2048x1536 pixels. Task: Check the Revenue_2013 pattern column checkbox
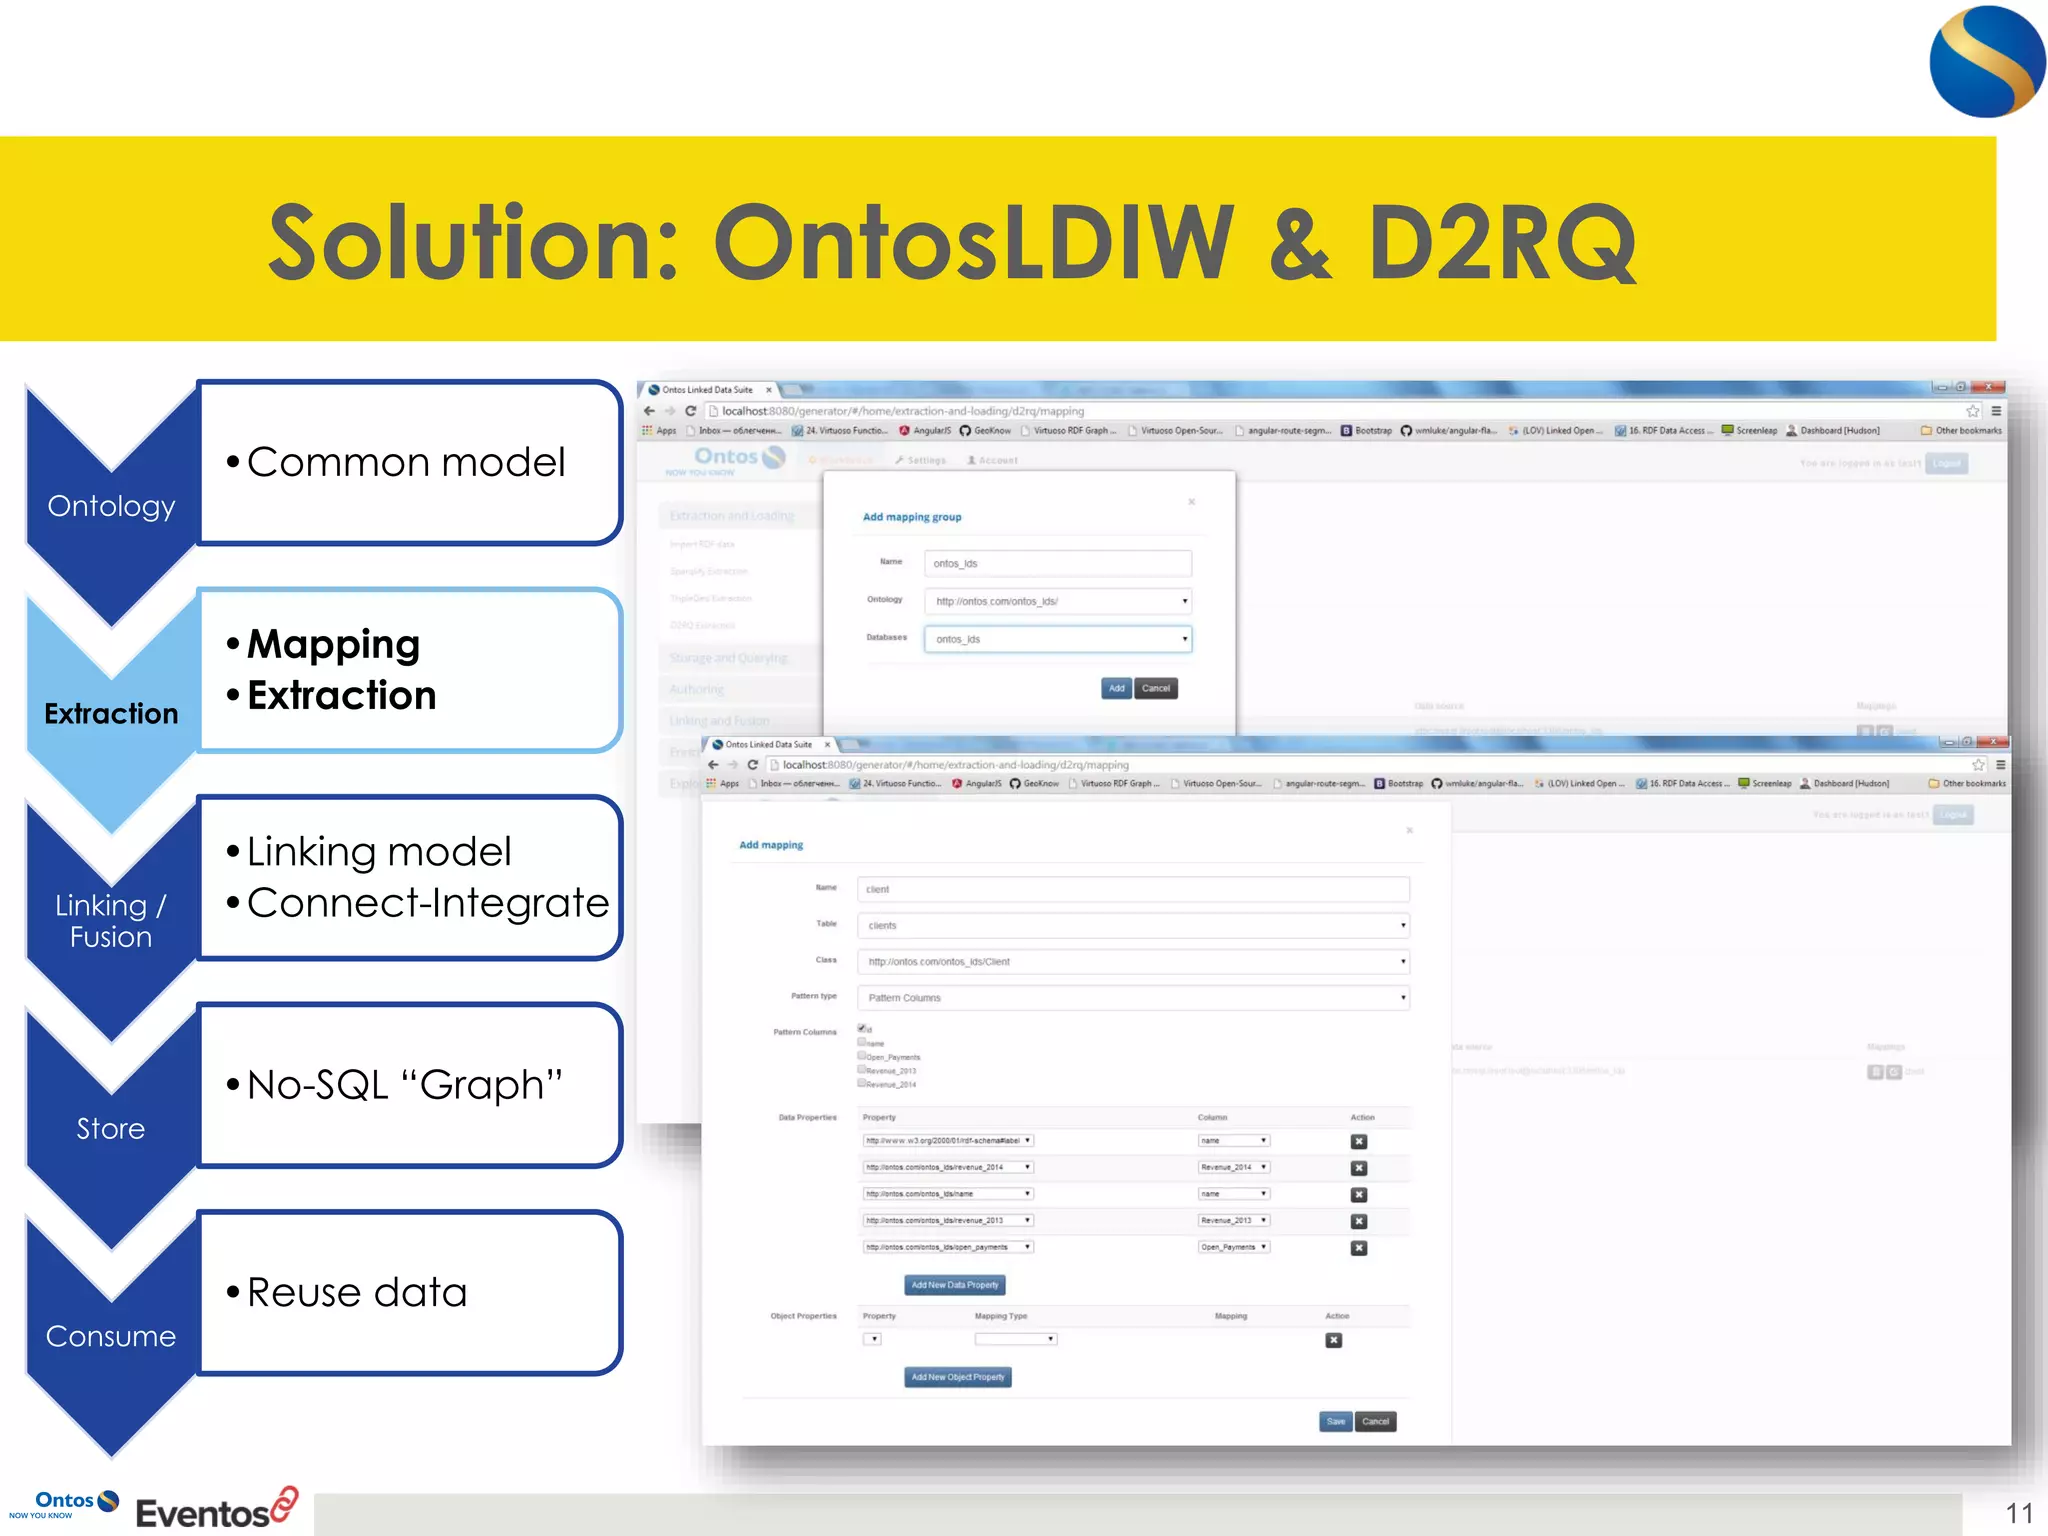(x=862, y=1070)
